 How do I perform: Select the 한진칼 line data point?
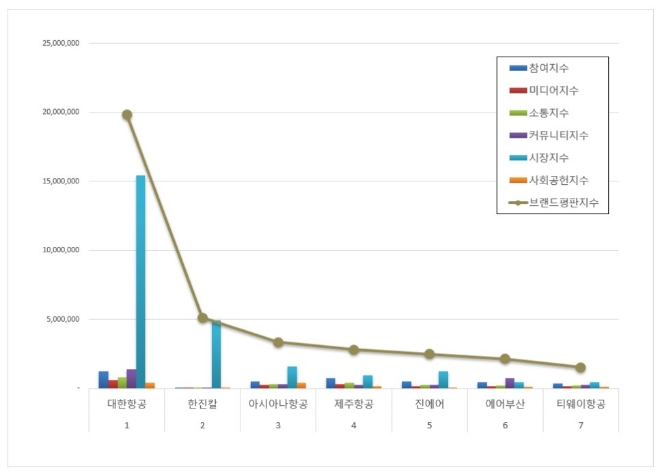[x=203, y=318]
